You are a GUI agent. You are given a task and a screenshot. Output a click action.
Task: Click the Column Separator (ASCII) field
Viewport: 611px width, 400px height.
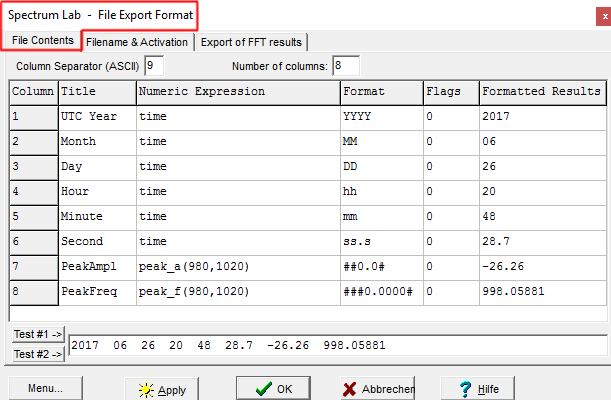click(154, 66)
